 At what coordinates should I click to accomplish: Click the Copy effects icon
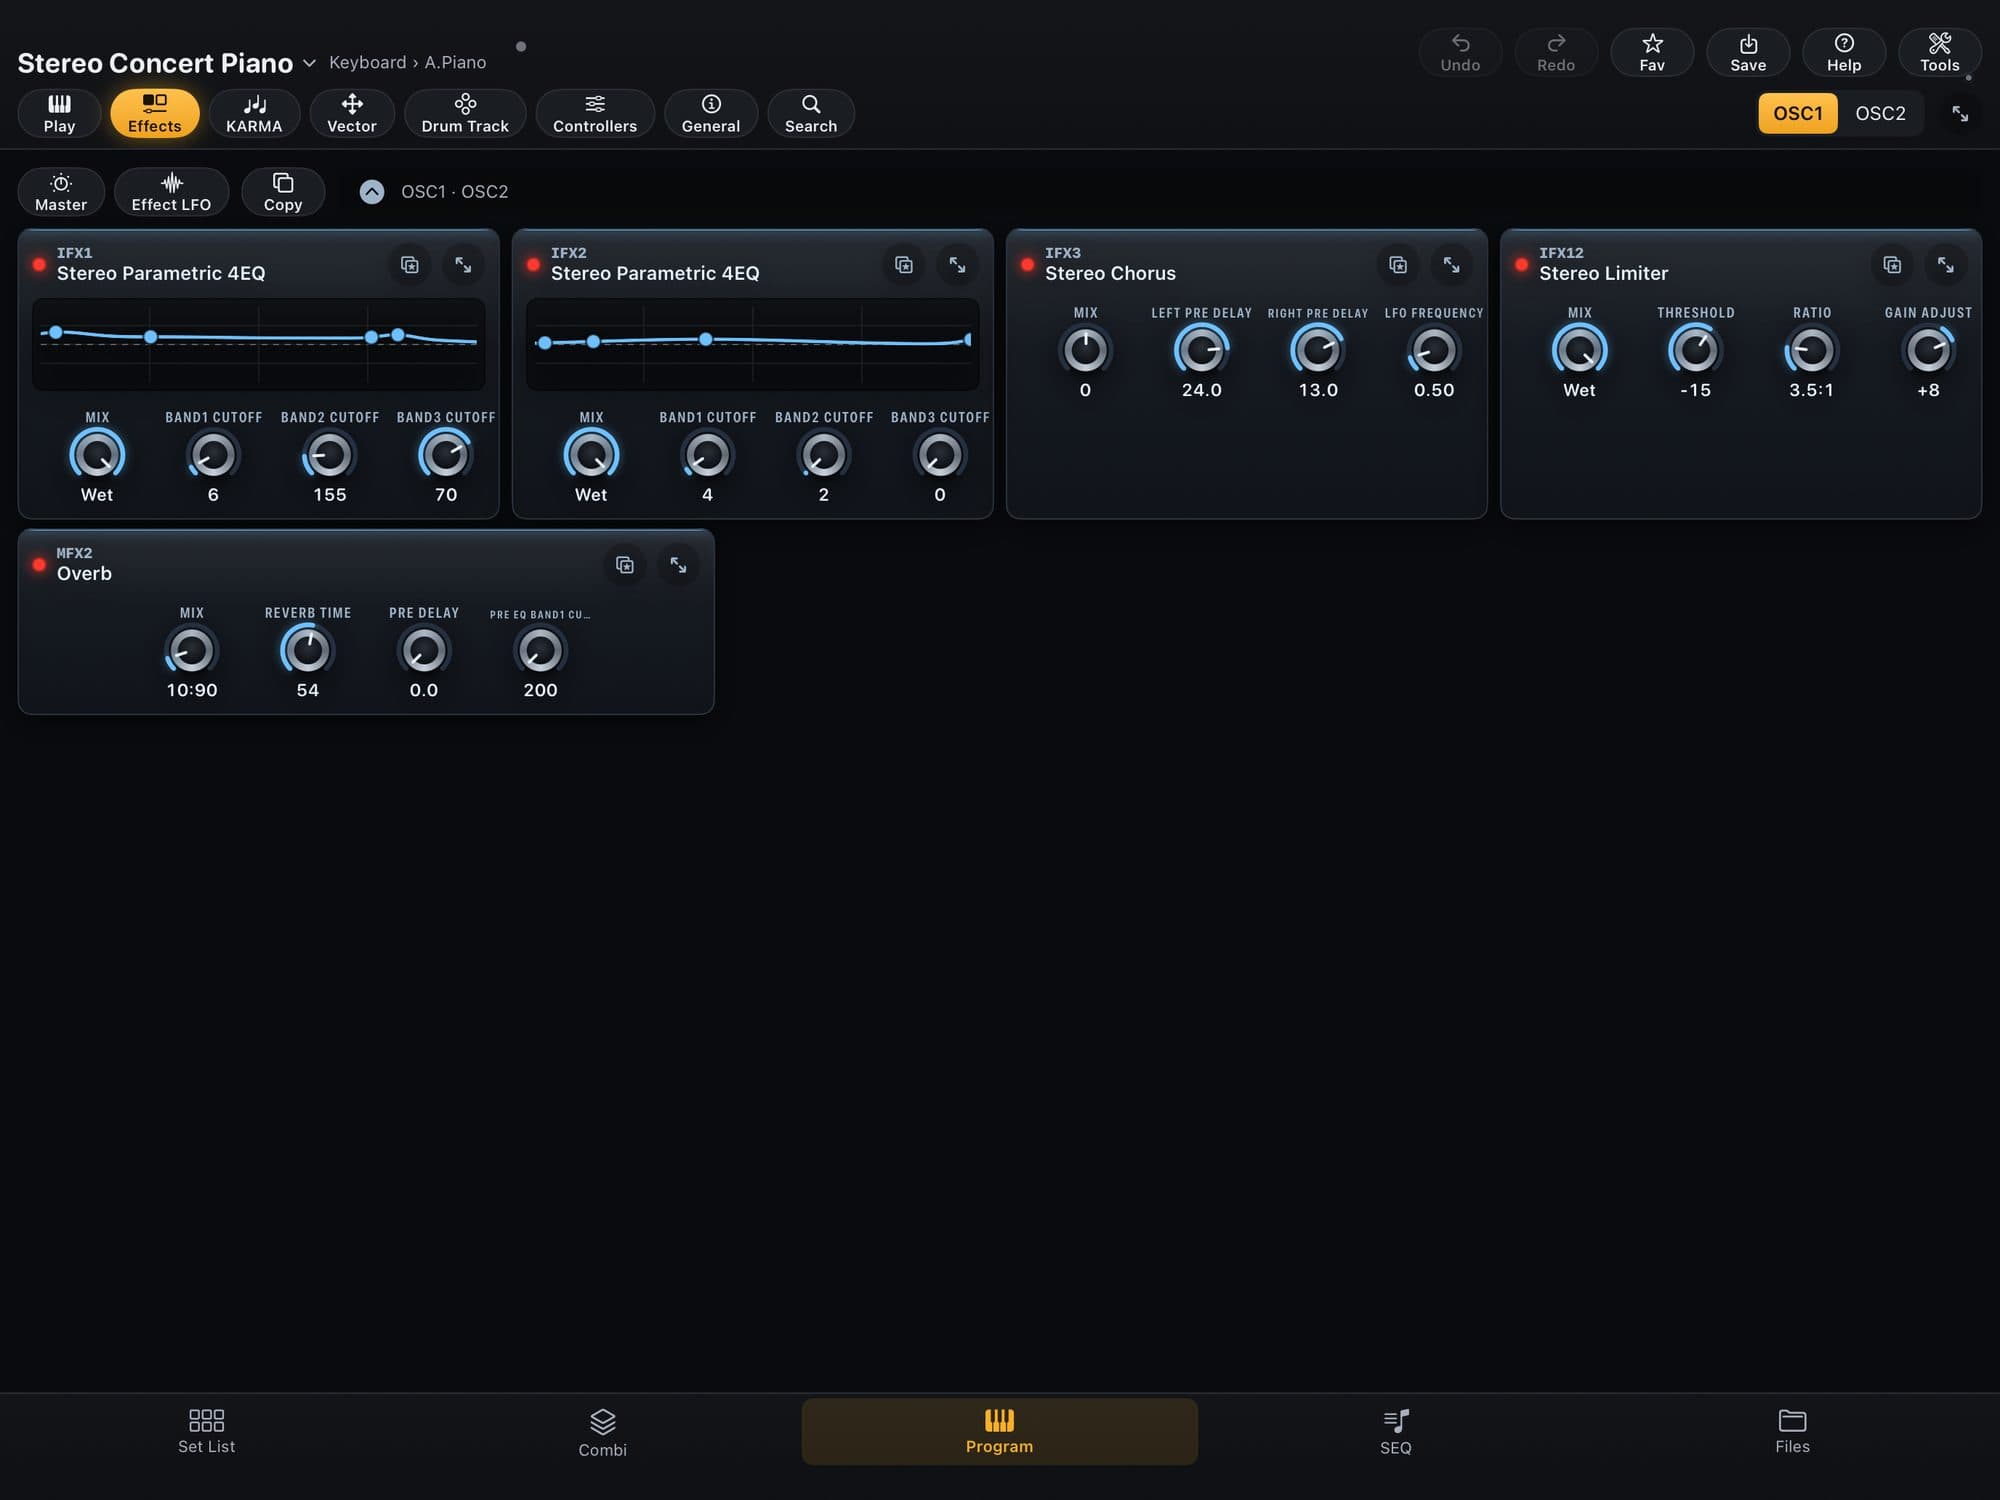click(283, 191)
